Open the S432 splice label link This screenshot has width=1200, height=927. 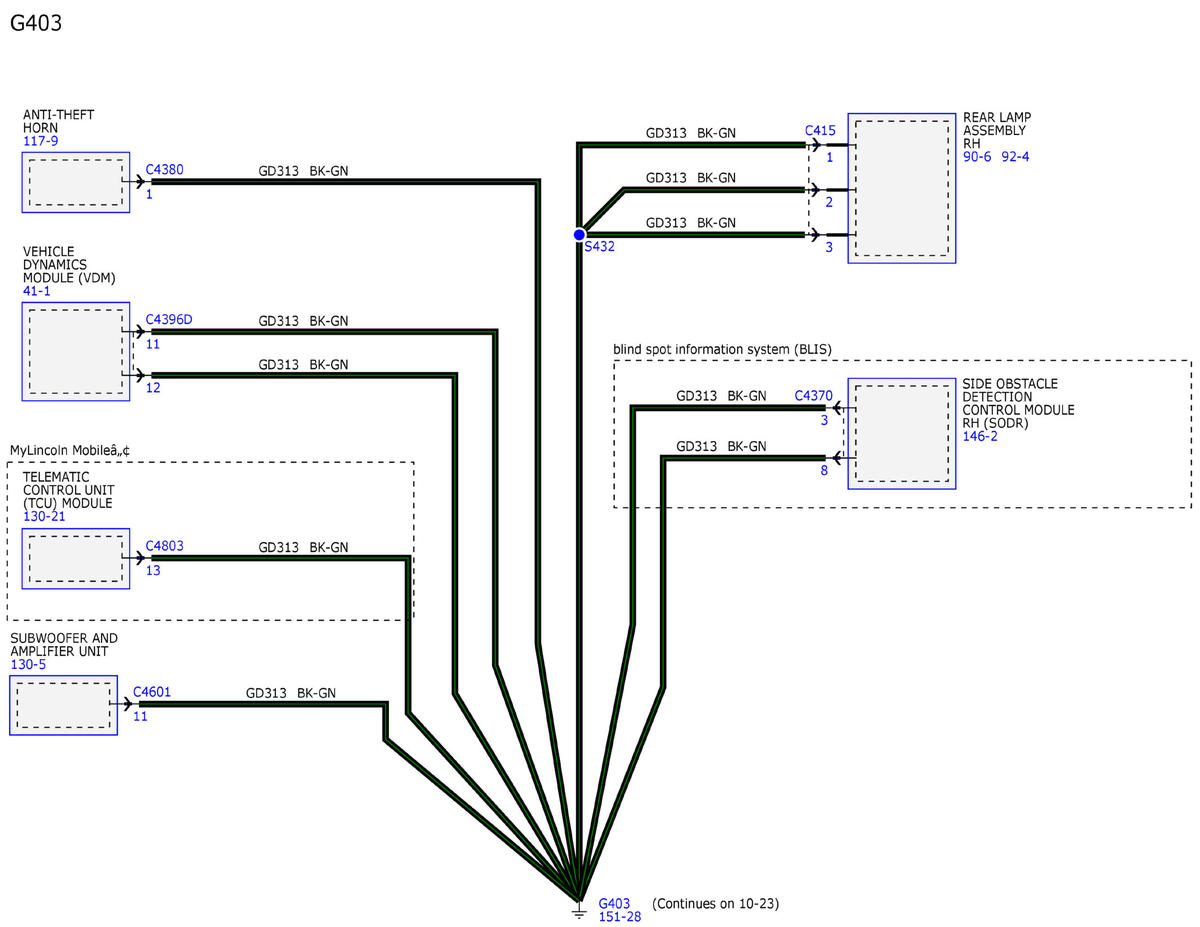[x=600, y=246]
